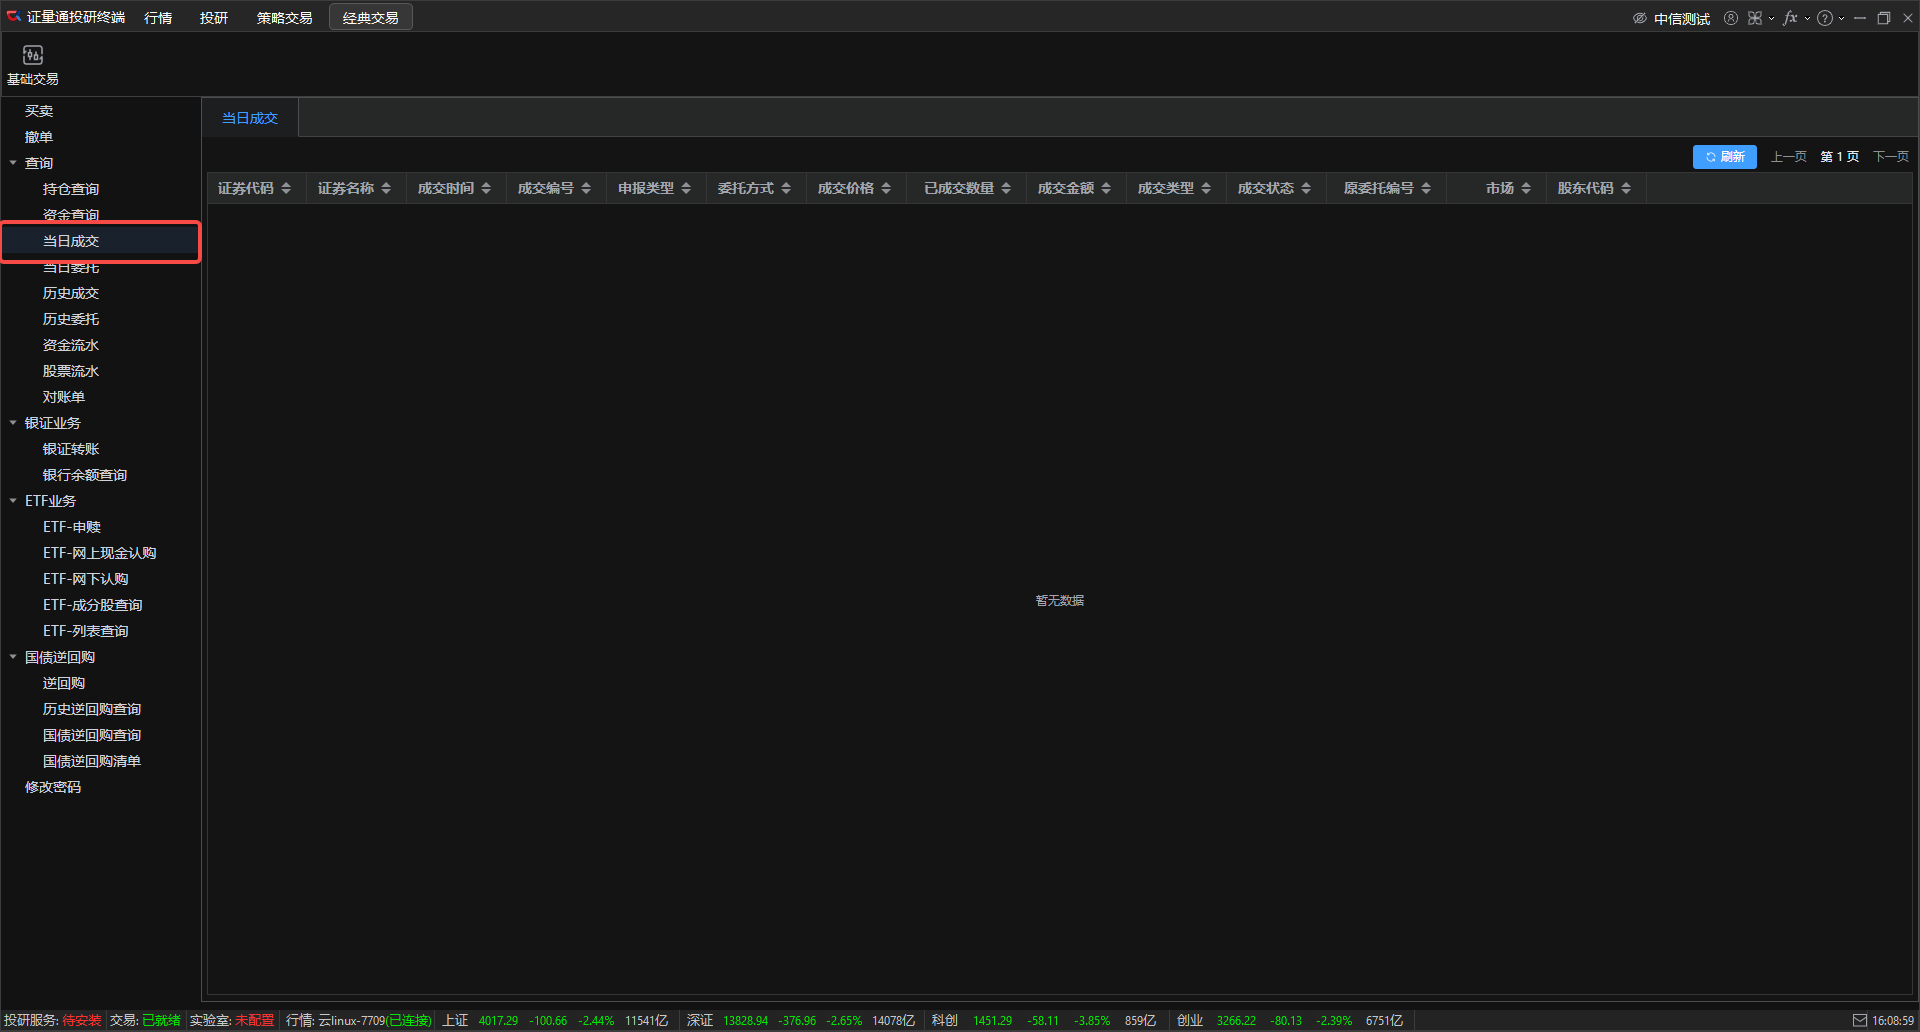1920x1032 pixels.
Task: Click the mail envelope icon in status bar
Action: [x=1859, y=1020]
